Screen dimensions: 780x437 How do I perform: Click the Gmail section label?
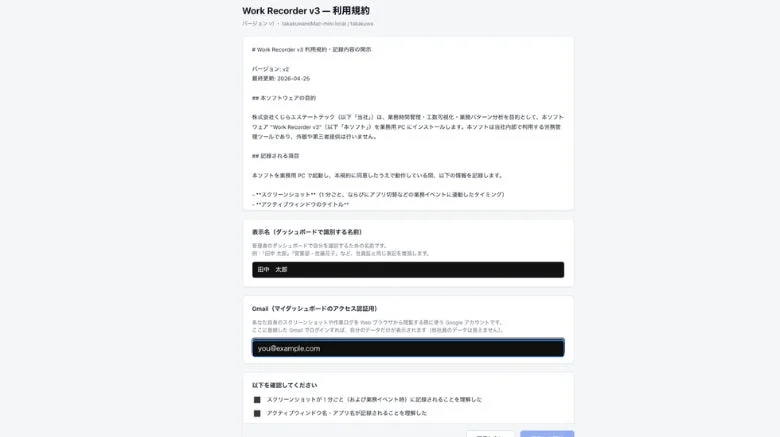tap(314, 309)
